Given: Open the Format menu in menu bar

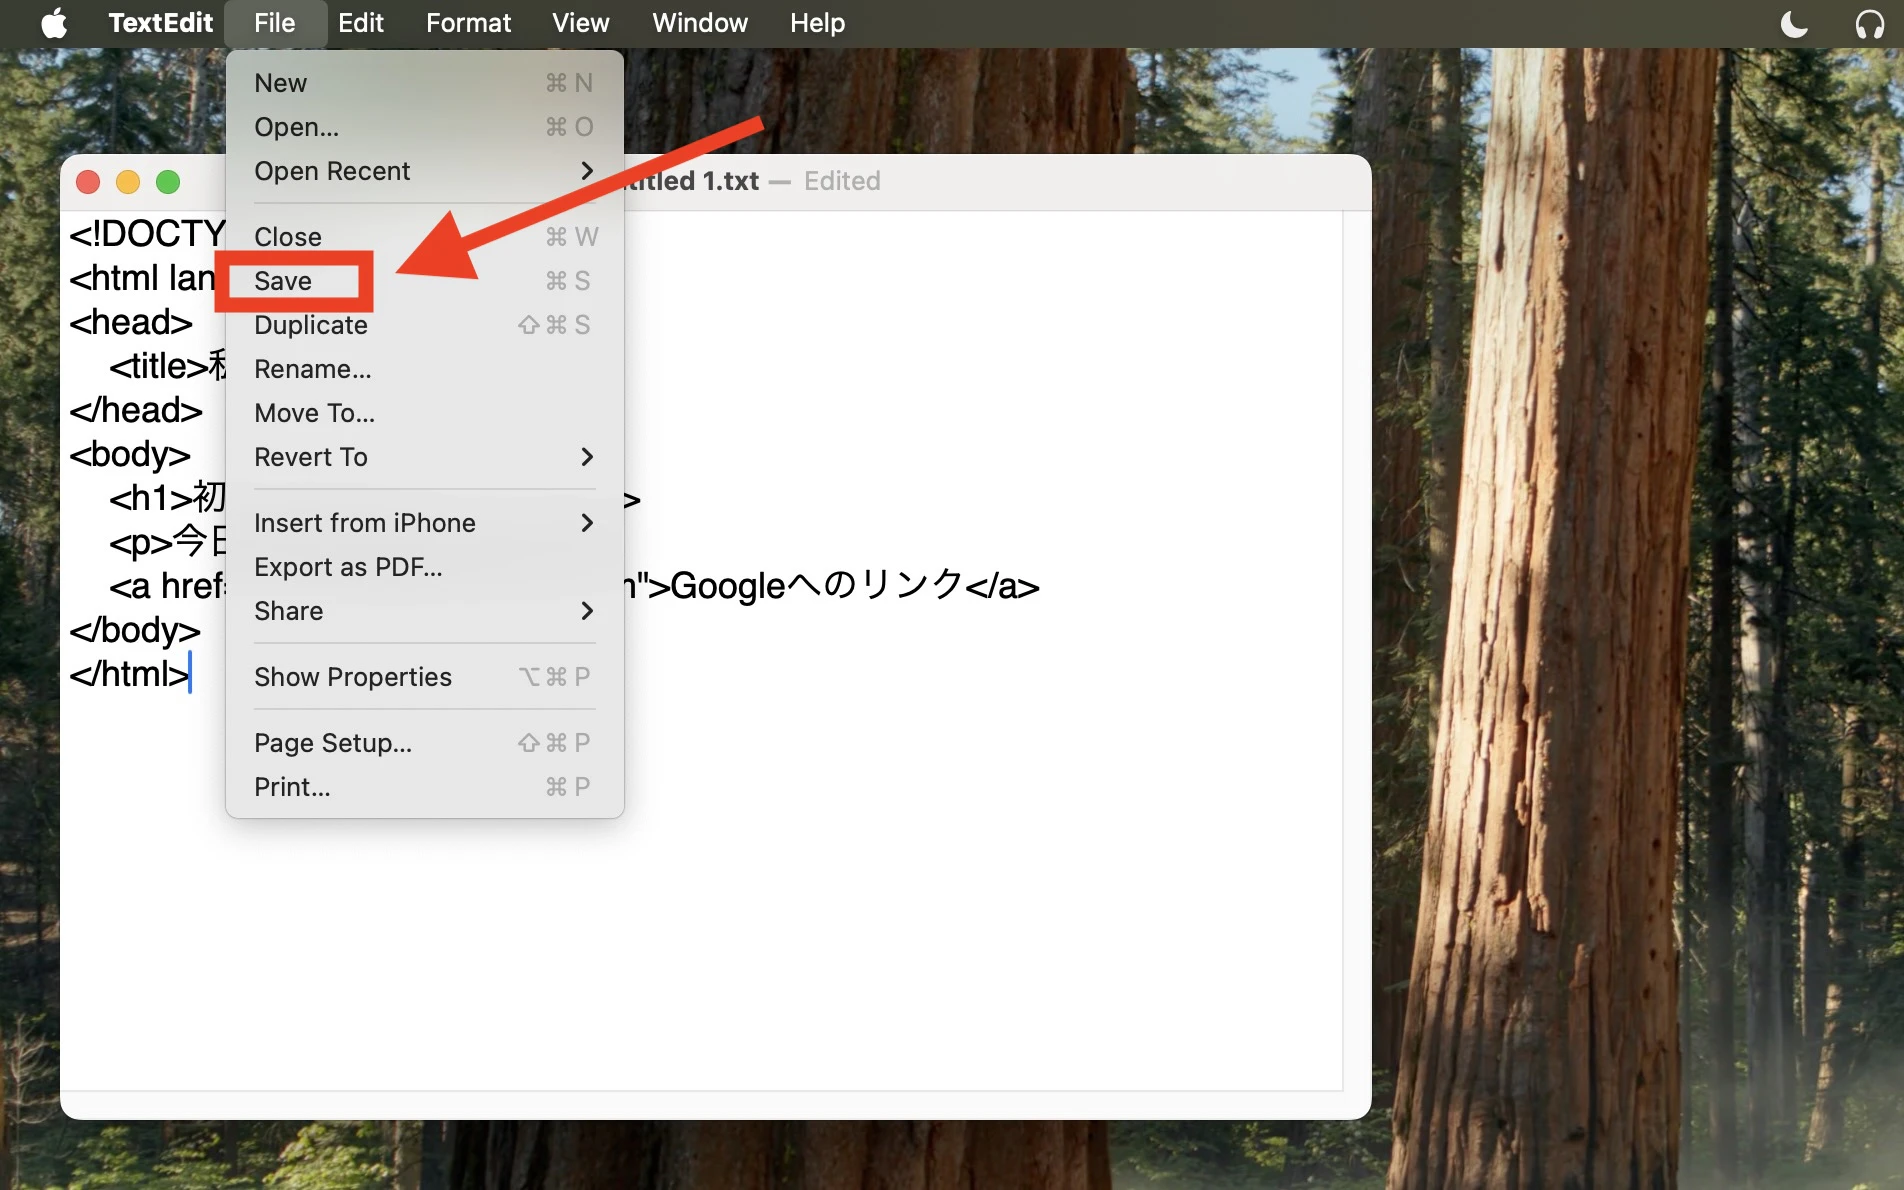Looking at the screenshot, I should 468,23.
